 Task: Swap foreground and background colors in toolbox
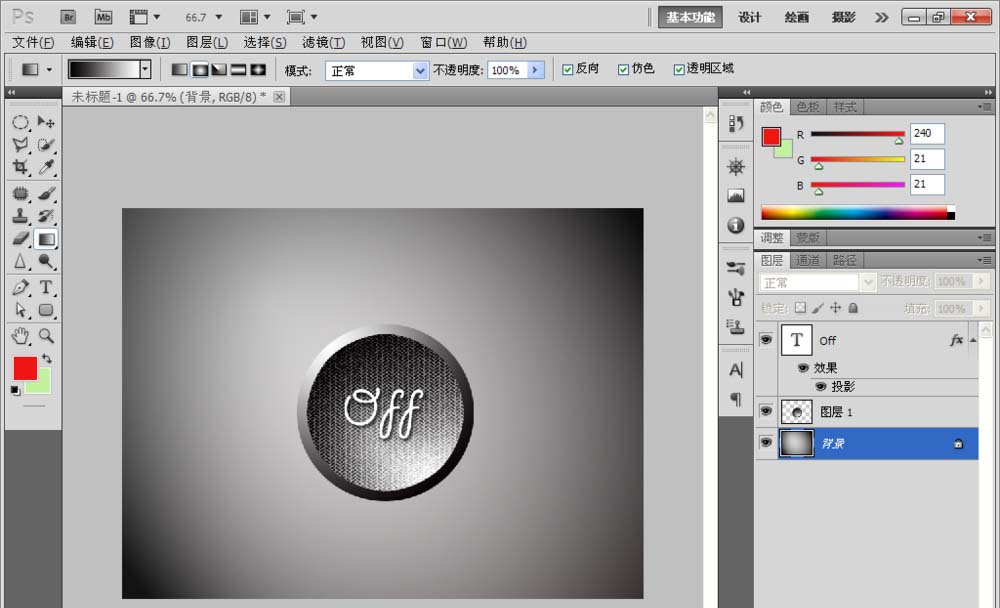pyautogui.click(x=46, y=359)
